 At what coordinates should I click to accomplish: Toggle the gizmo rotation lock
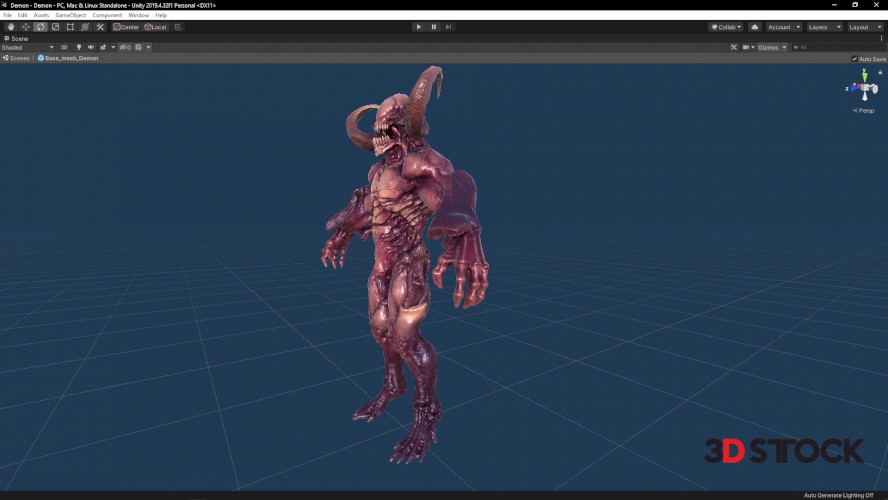(880, 72)
